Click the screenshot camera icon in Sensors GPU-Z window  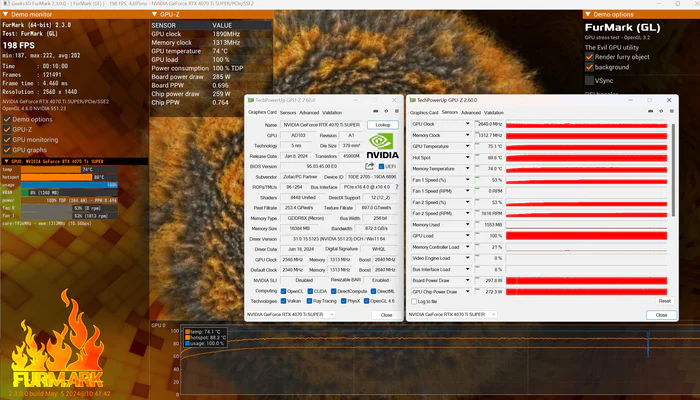click(x=650, y=111)
